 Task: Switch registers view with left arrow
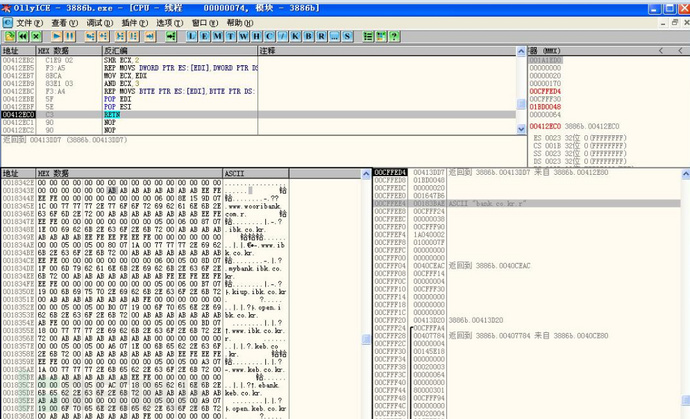(x=661, y=51)
